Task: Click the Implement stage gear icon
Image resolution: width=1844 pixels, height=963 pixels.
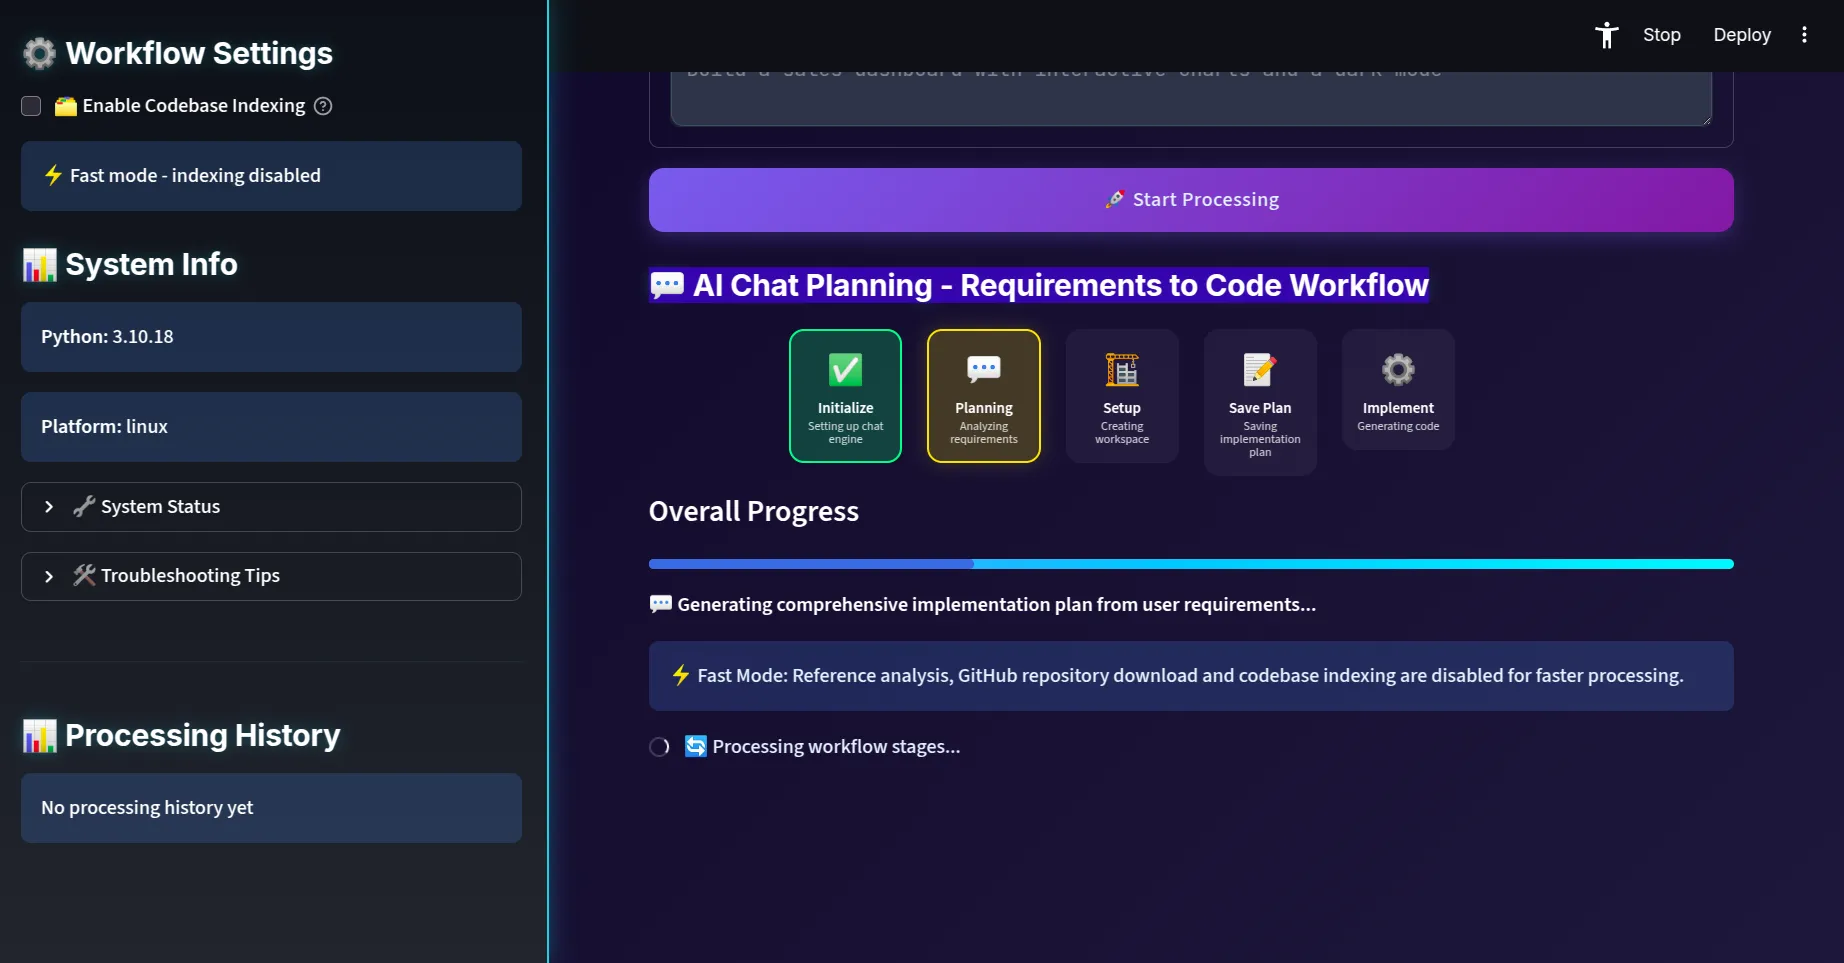Action: 1397,369
